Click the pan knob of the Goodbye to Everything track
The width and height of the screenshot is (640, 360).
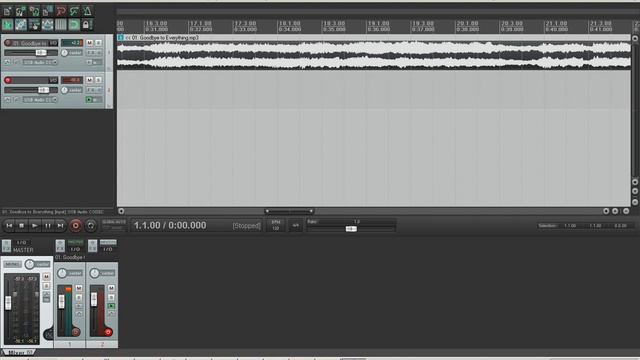coord(64,53)
